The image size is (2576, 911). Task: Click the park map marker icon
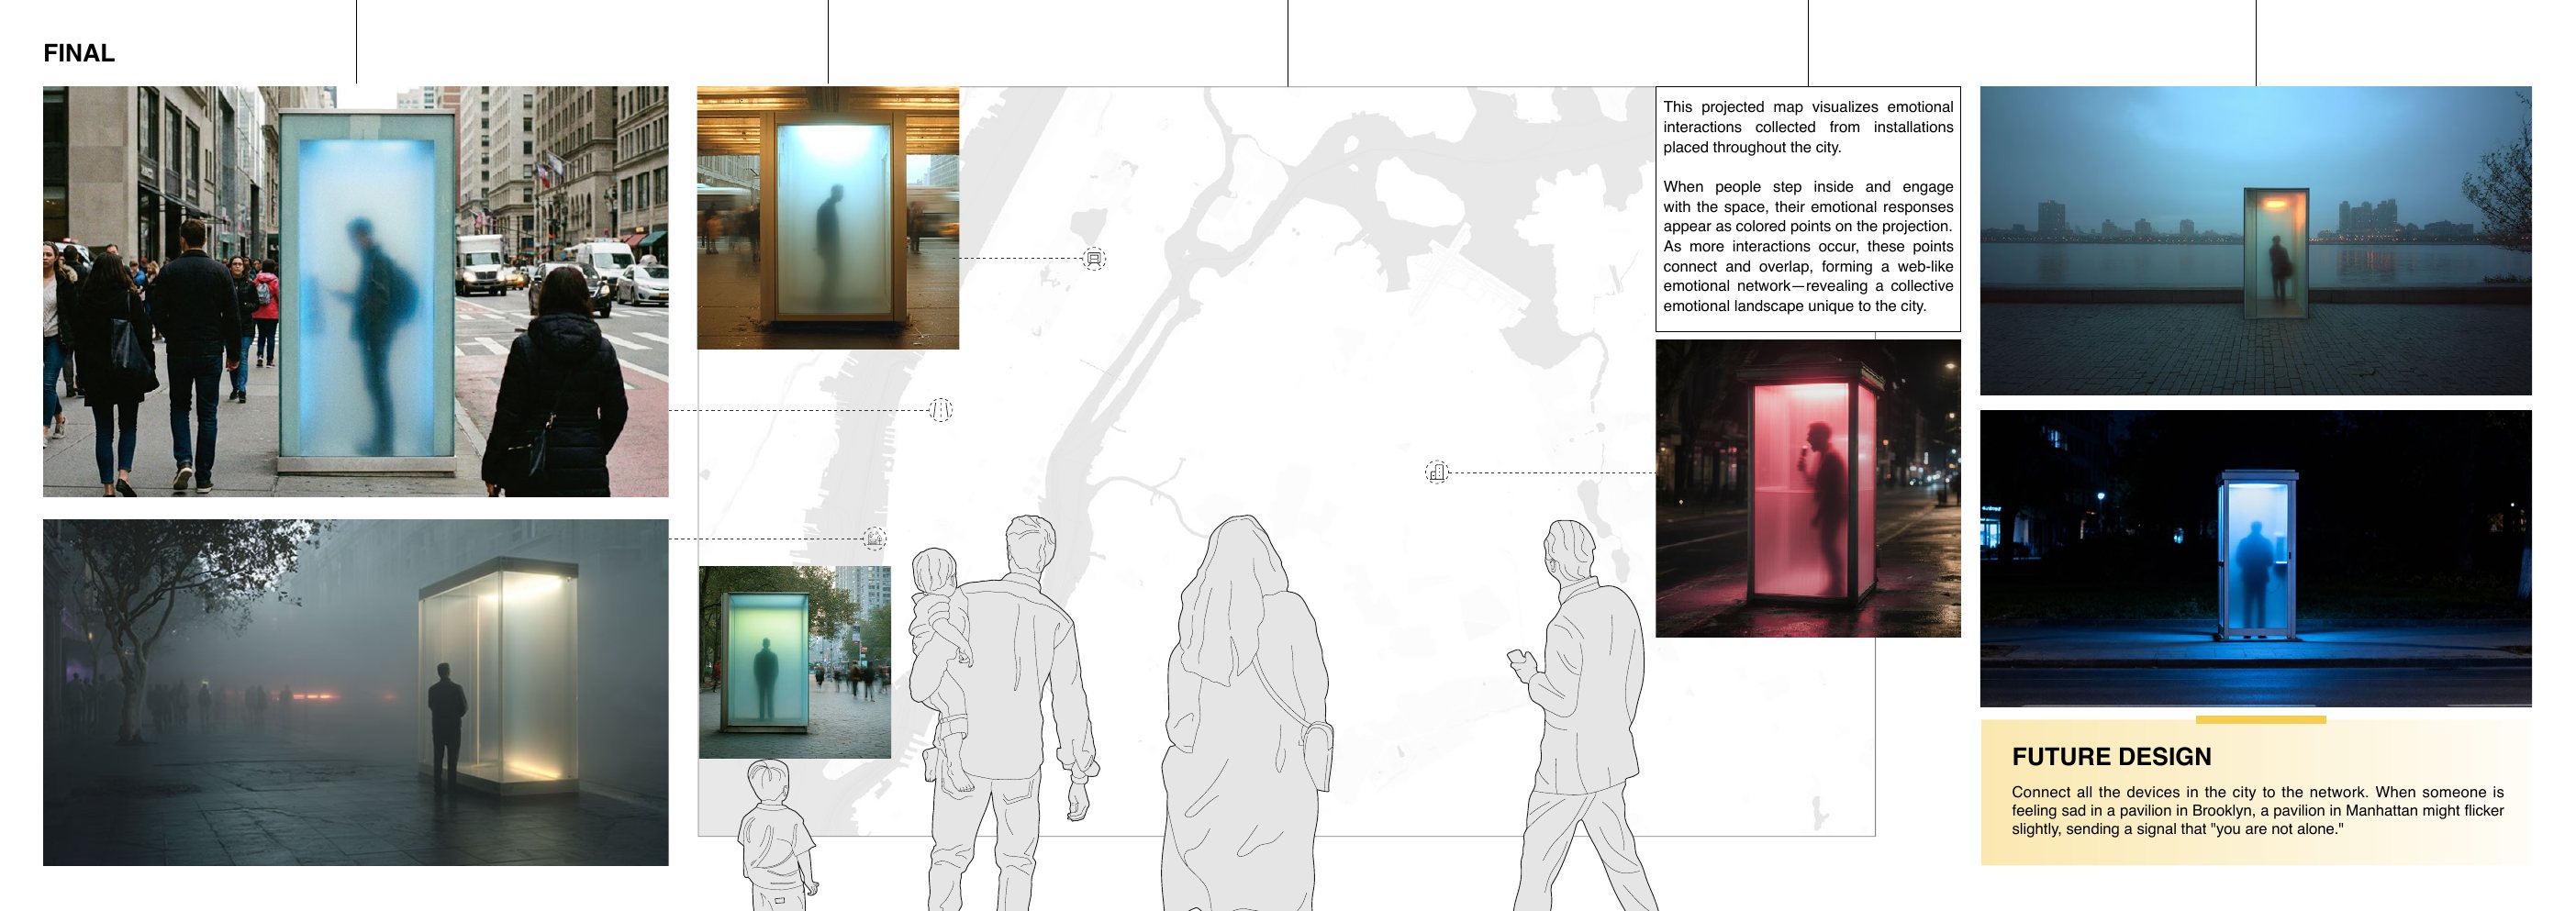pyautogui.click(x=875, y=538)
